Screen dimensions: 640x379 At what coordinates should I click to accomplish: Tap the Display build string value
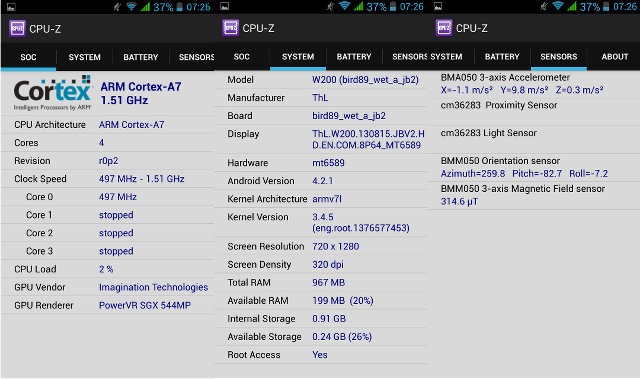click(368, 140)
